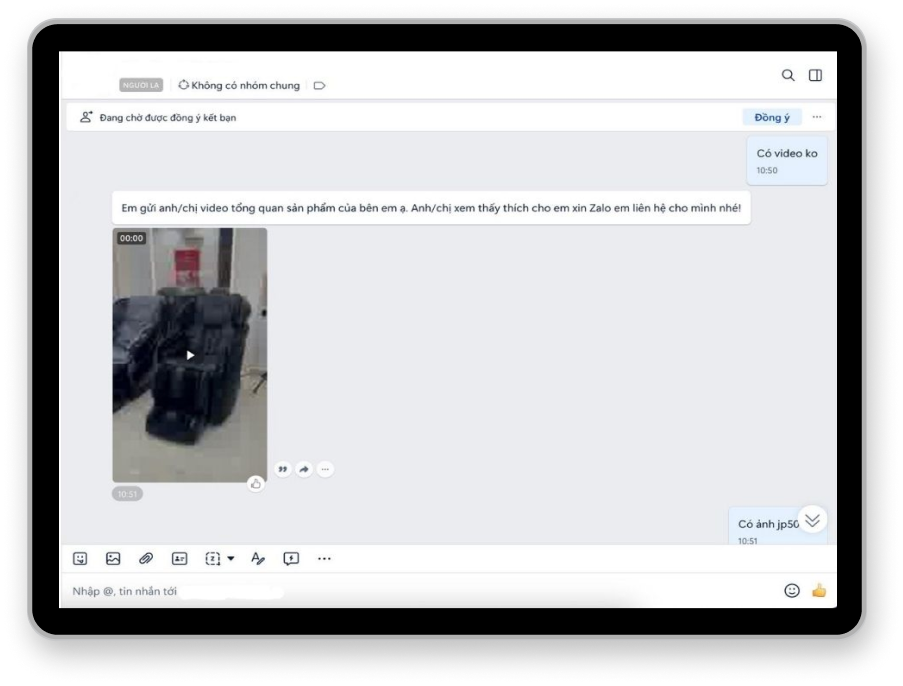This screenshot has height=686, width=903.
Task: Click the label tag icon in header
Action: 320,86
